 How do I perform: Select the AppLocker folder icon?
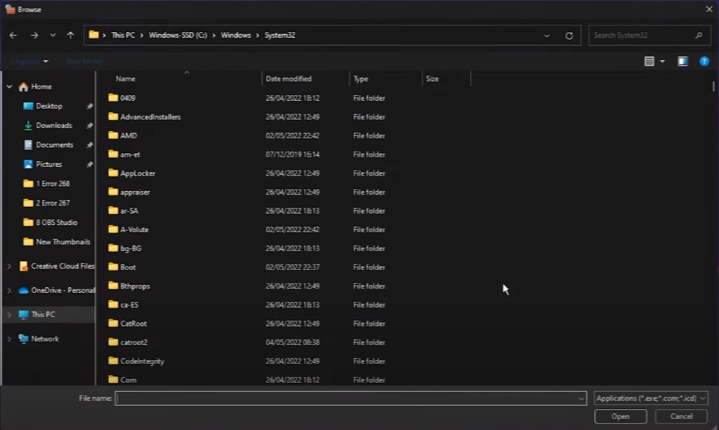click(x=113, y=173)
